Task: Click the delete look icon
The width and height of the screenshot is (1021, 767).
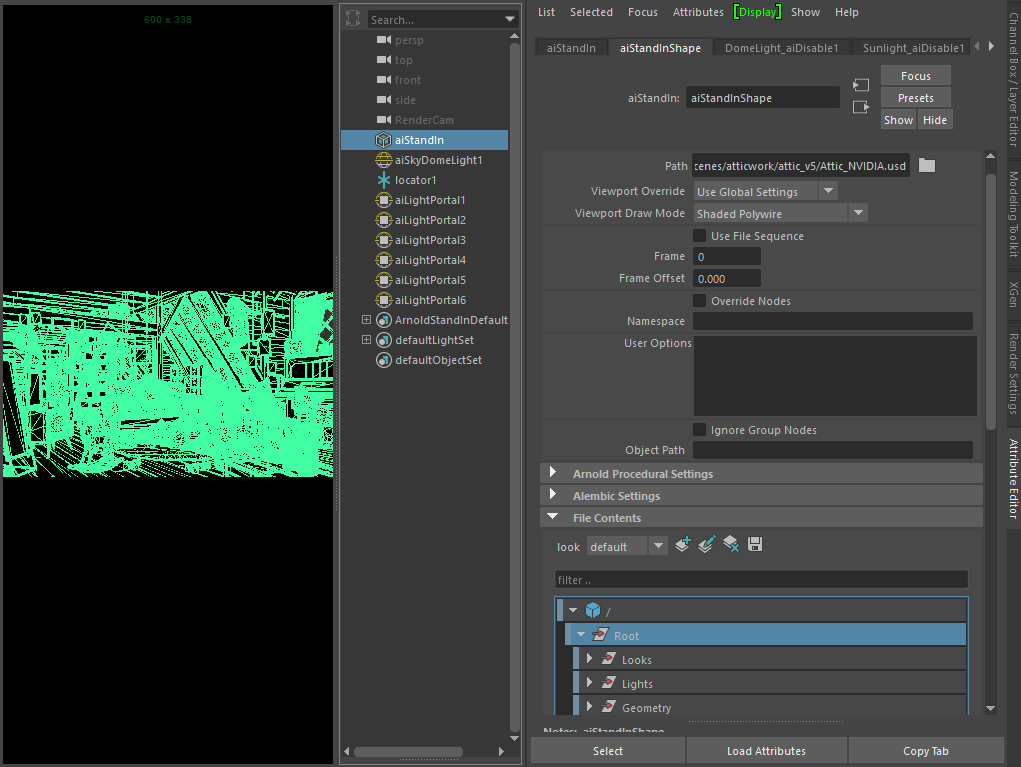Action: [731, 545]
